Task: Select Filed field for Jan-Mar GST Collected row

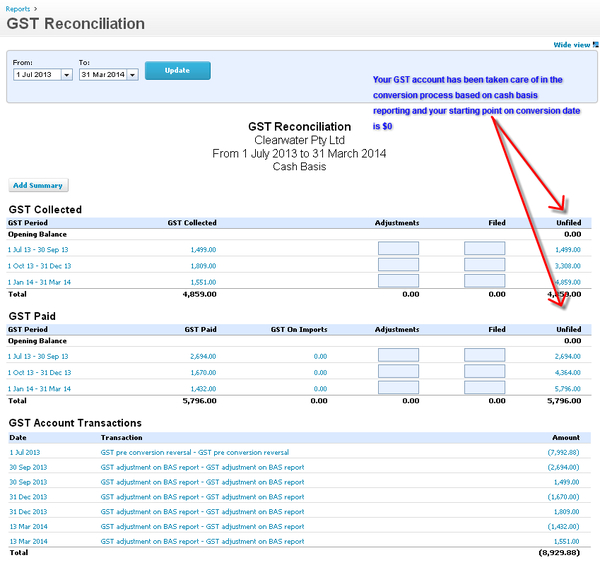Action: 485,281
